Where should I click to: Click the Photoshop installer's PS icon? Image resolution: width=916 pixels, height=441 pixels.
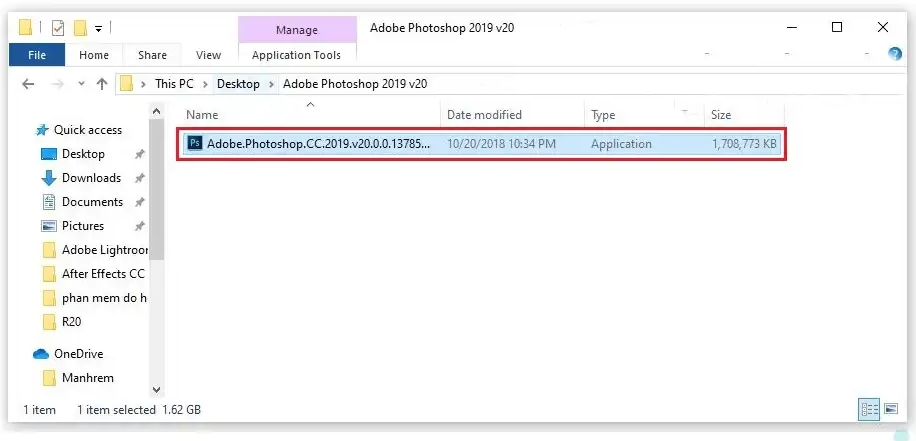196,144
